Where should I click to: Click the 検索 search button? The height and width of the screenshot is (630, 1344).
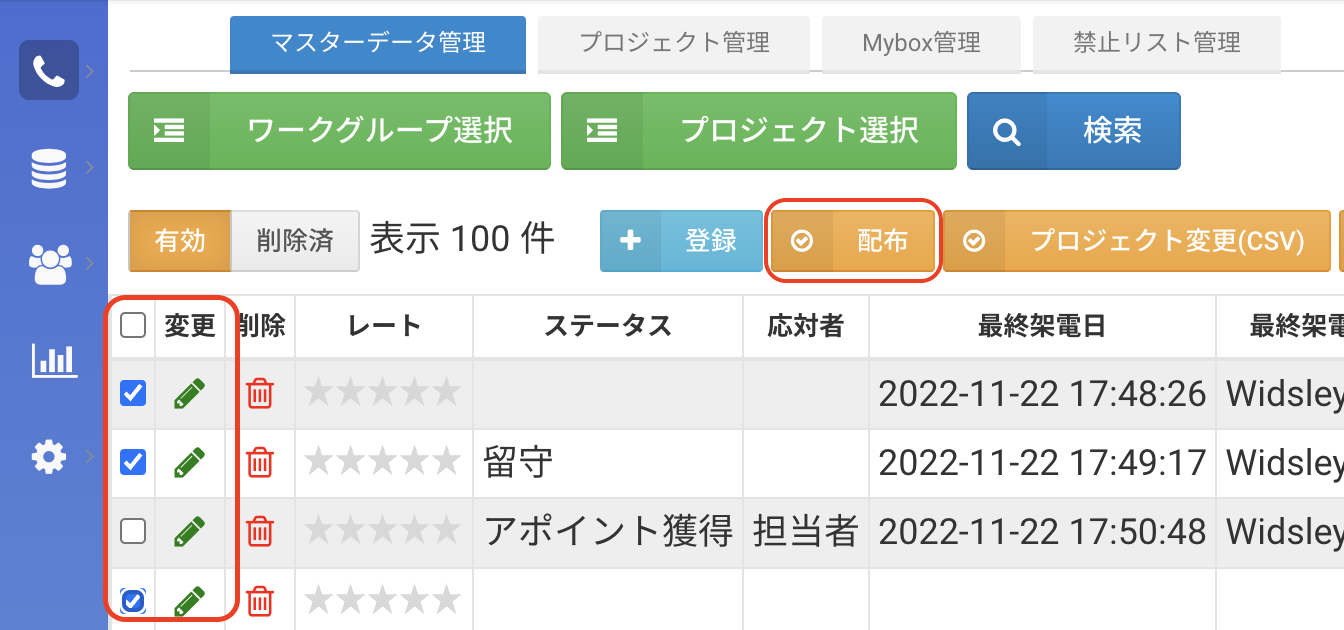[x=1074, y=131]
